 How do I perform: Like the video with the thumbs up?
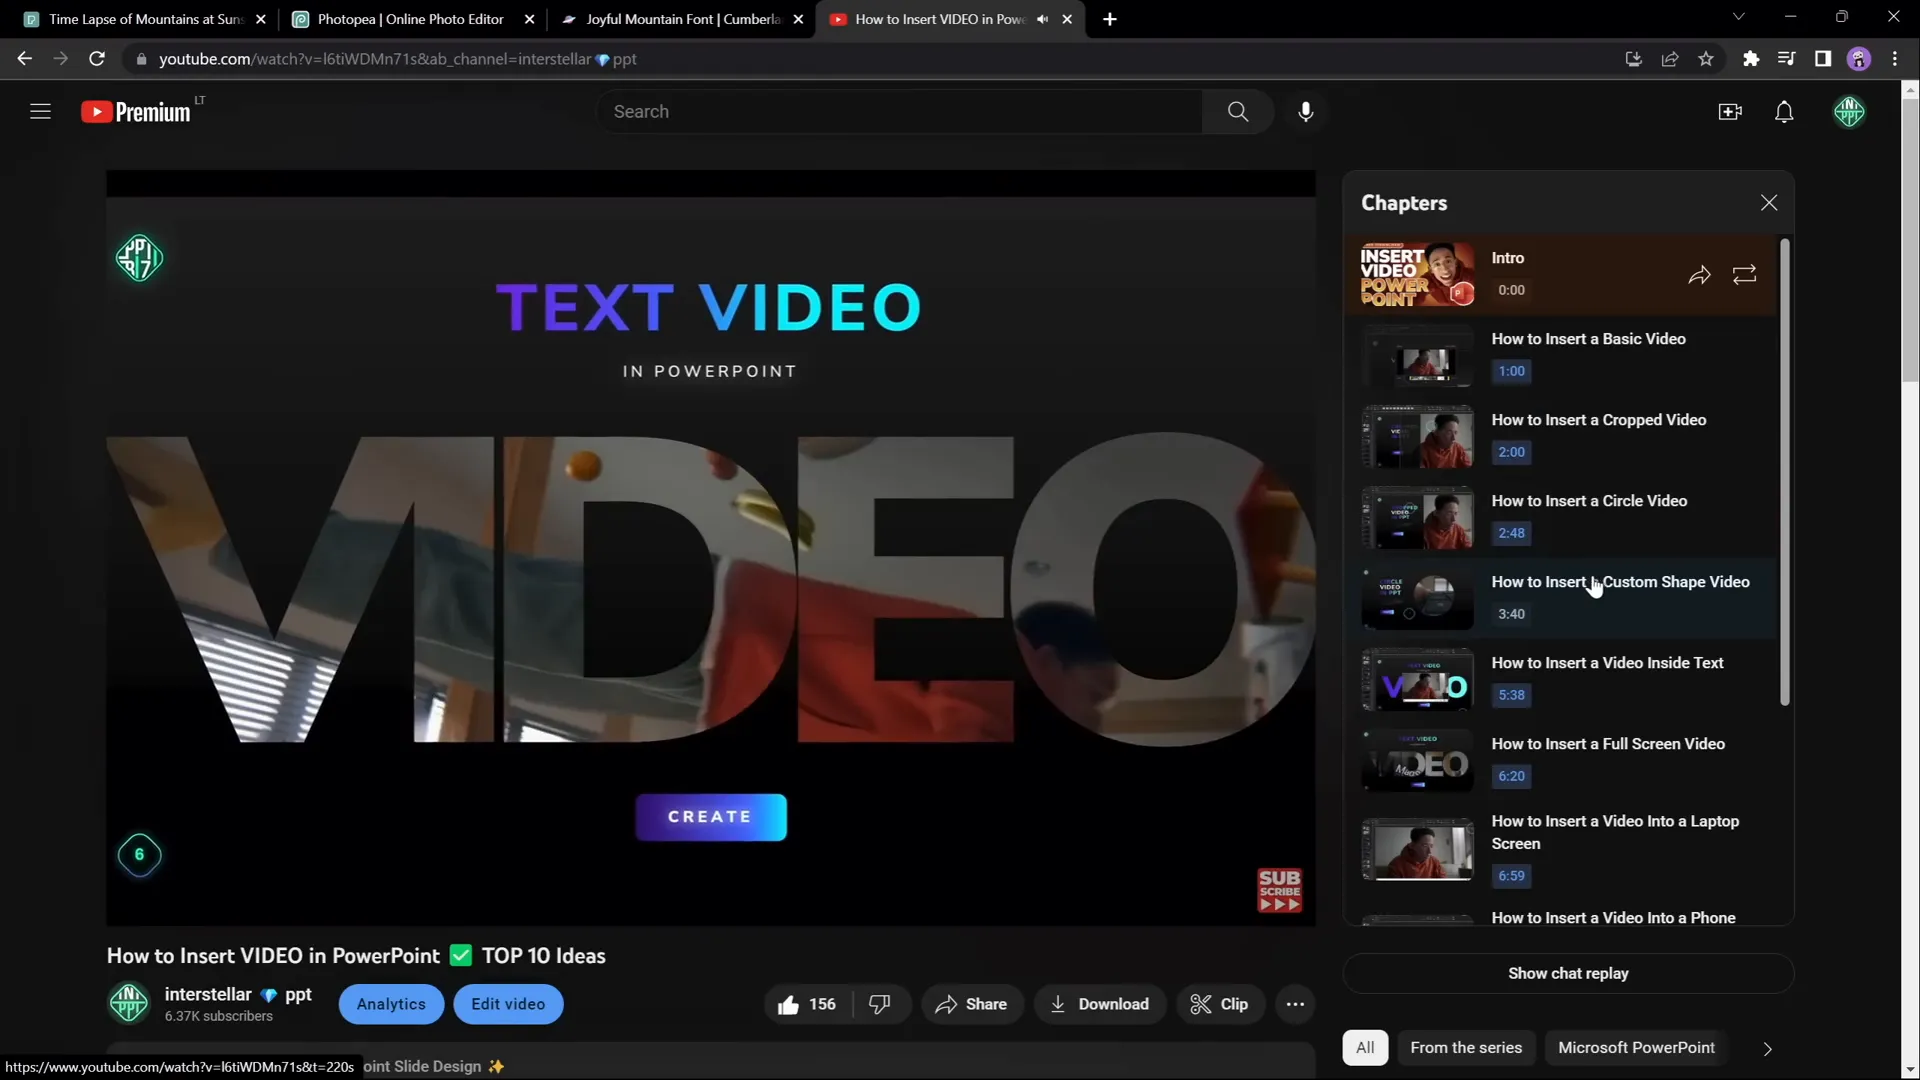tap(789, 1004)
